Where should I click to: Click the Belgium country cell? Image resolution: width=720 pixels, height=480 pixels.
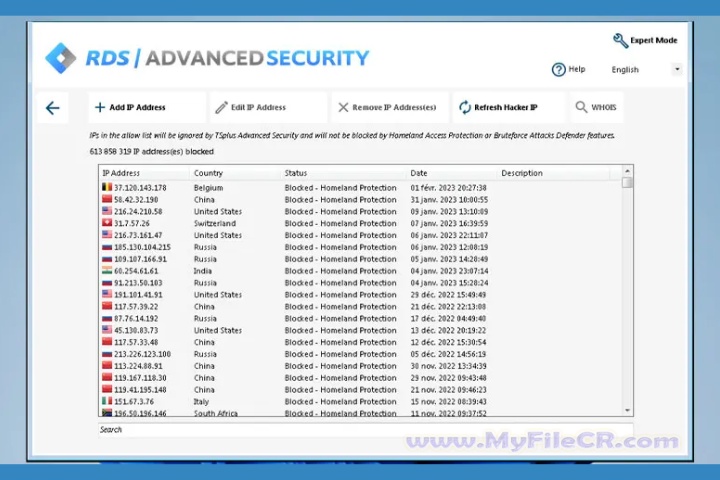pyautogui.click(x=208, y=188)
